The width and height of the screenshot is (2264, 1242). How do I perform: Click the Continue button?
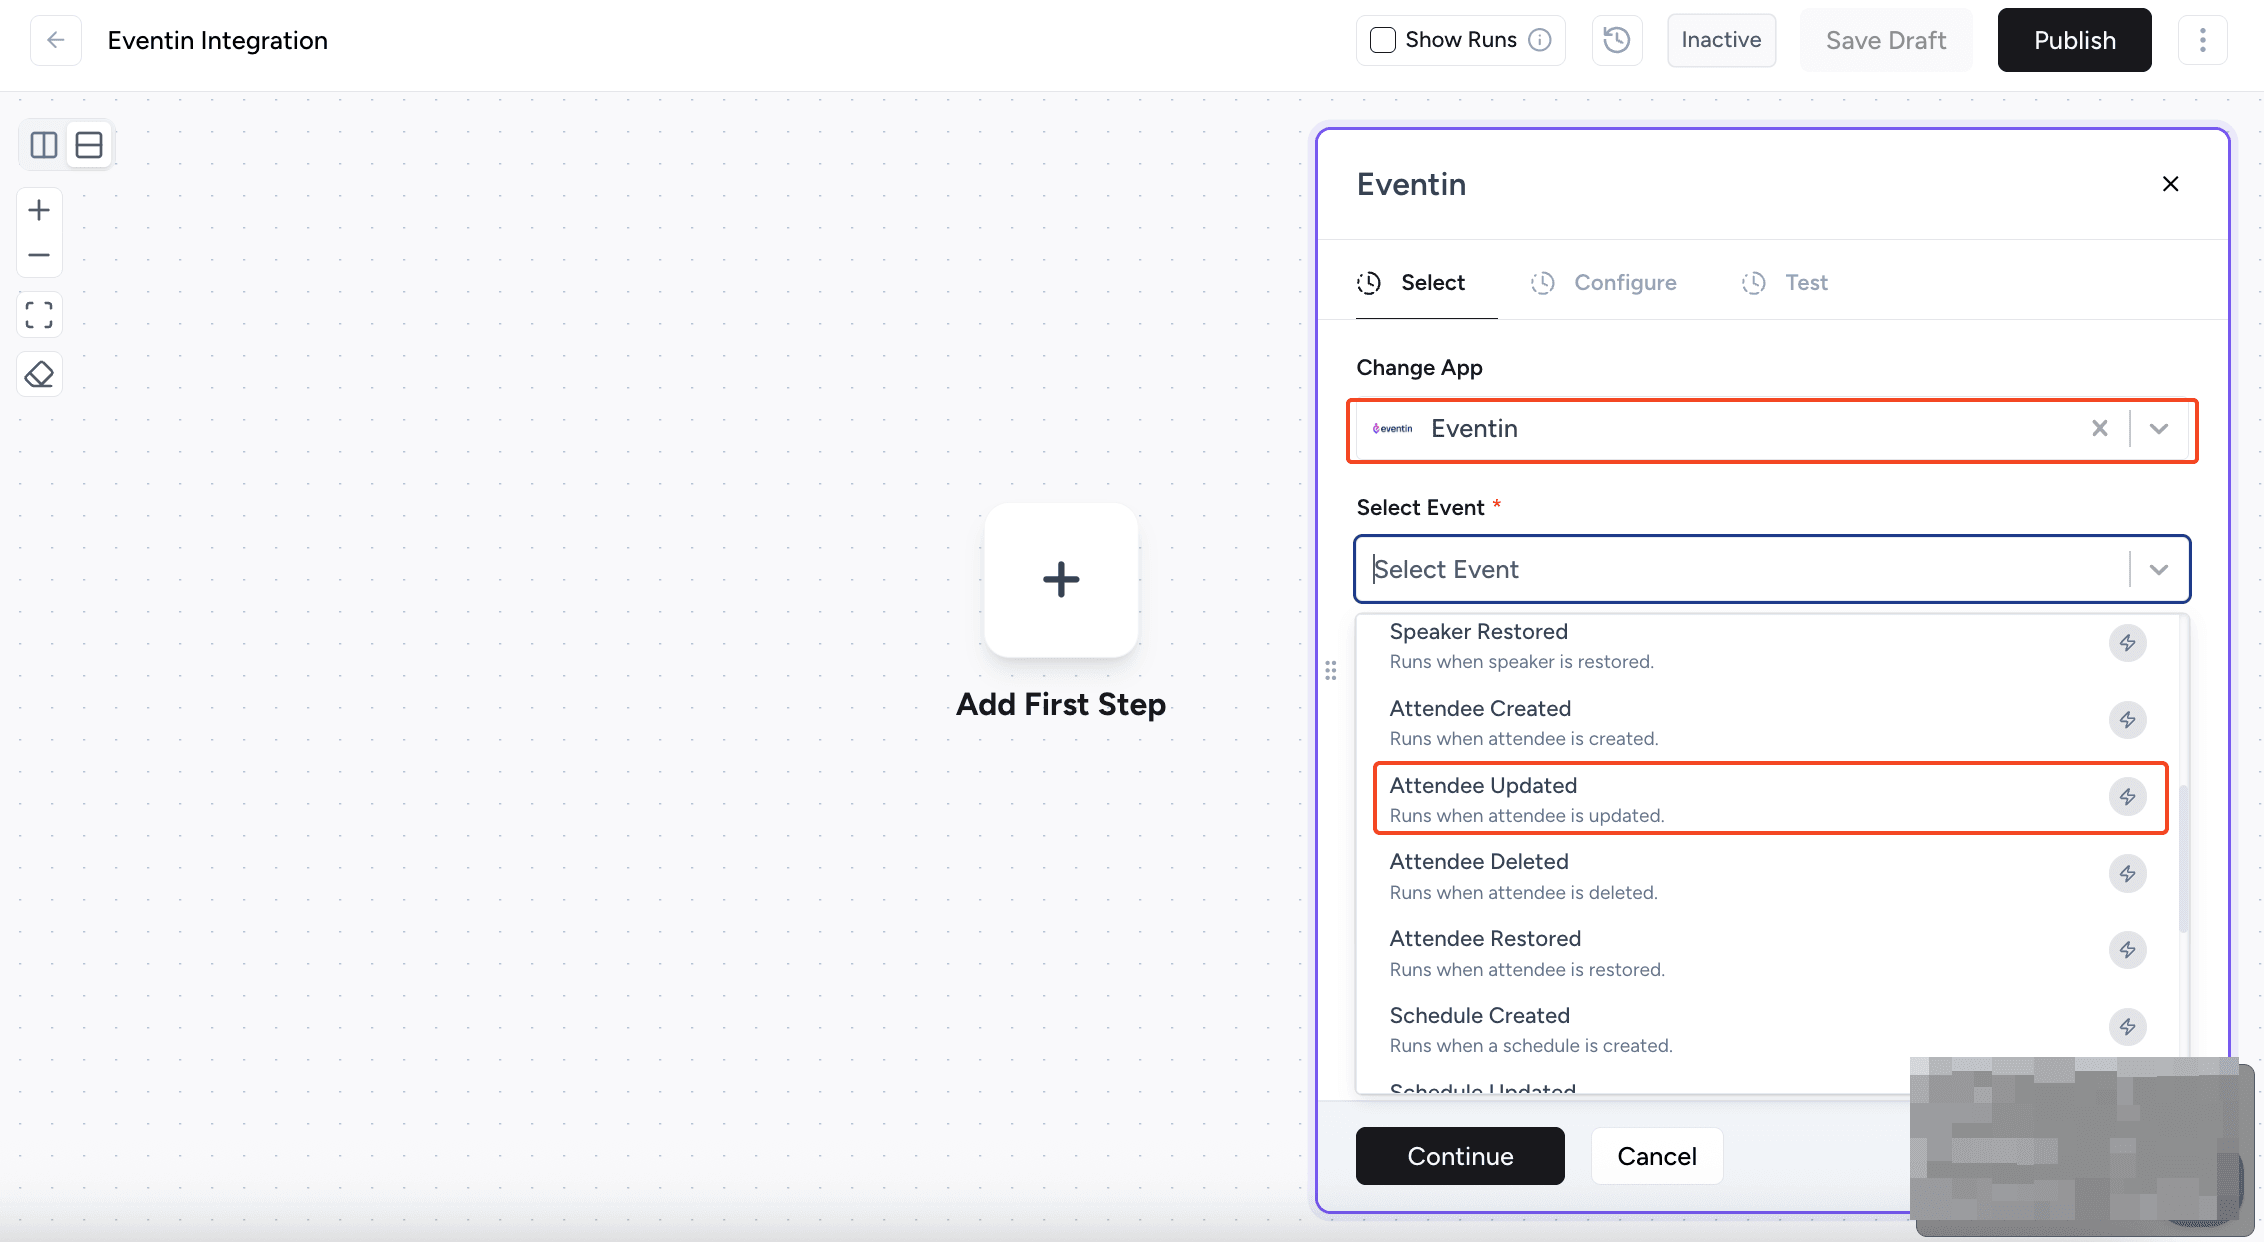tap(1460, 1156)
